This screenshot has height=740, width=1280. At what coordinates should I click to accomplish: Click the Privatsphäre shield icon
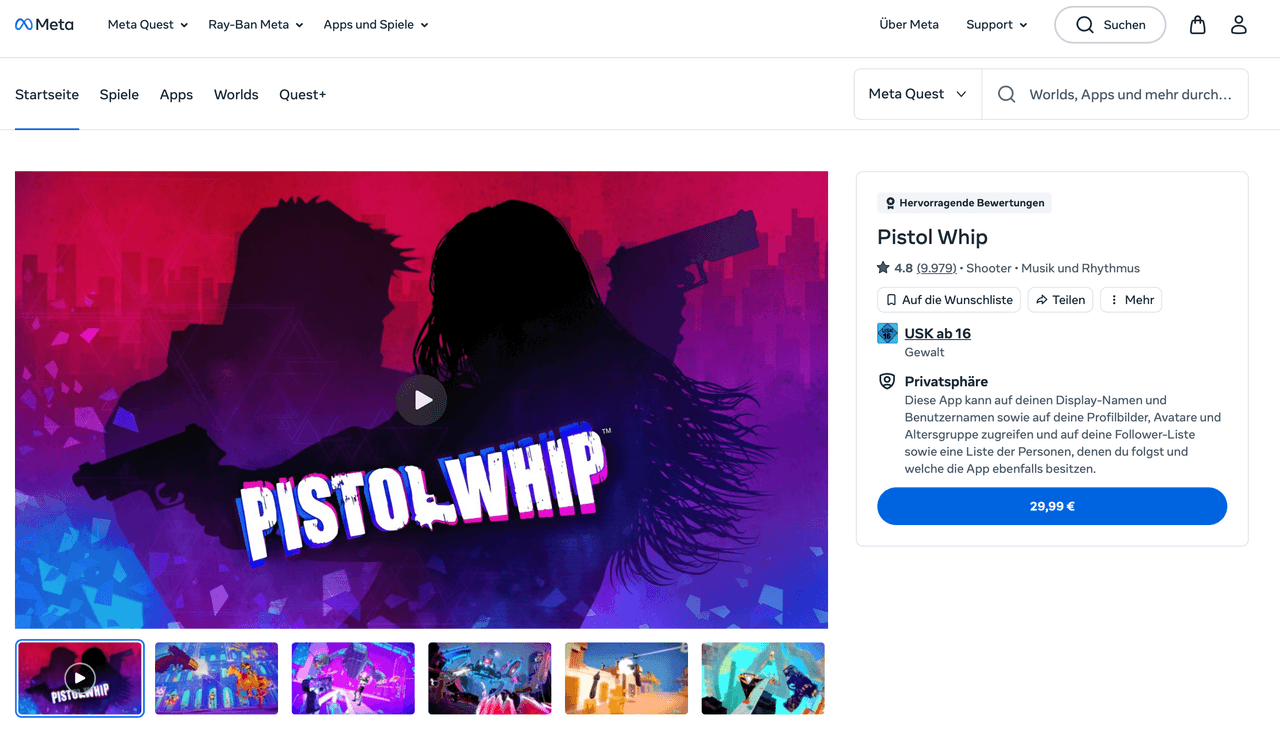[x=887, y=382]
